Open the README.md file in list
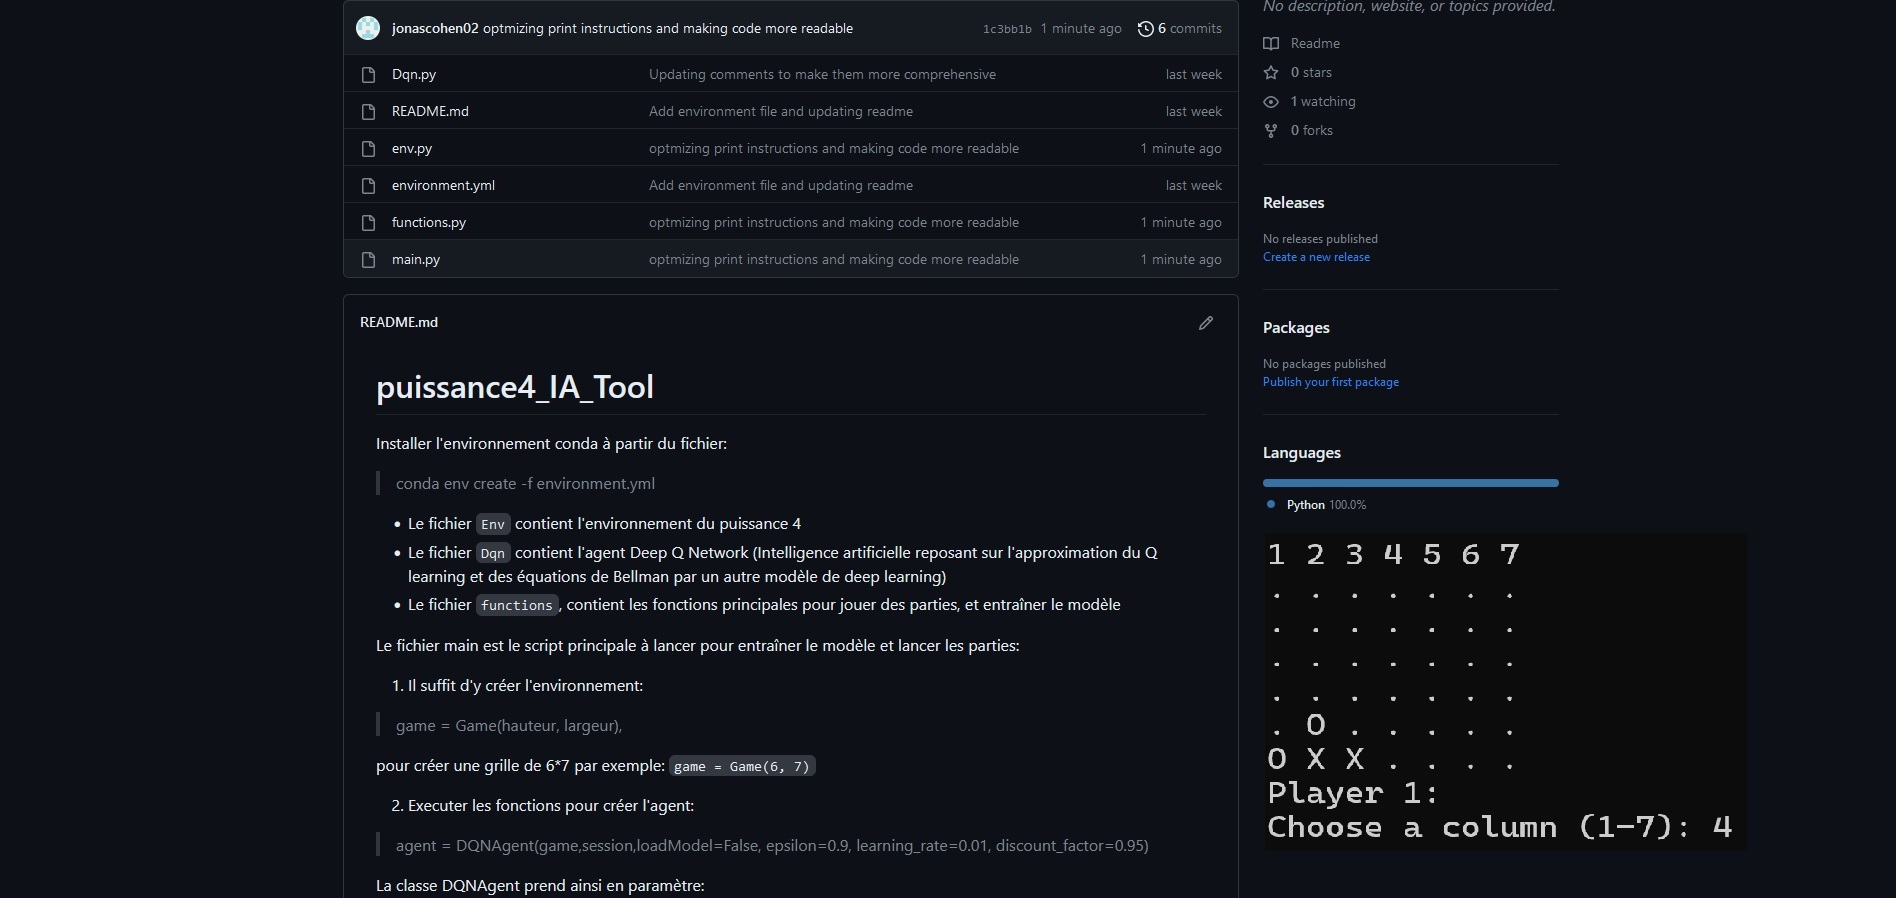 [x=430, y=111]
